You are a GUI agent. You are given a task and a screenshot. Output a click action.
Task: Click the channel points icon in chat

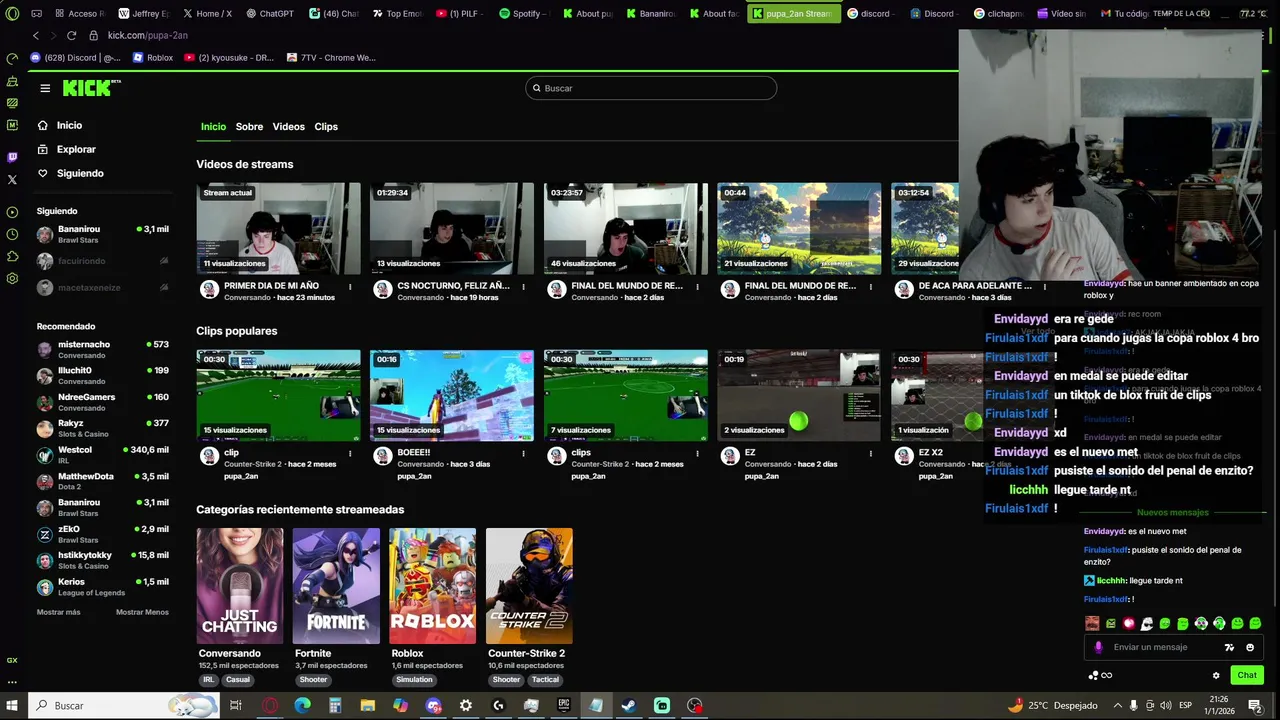pyautogui.click(x=1099, y=675)
